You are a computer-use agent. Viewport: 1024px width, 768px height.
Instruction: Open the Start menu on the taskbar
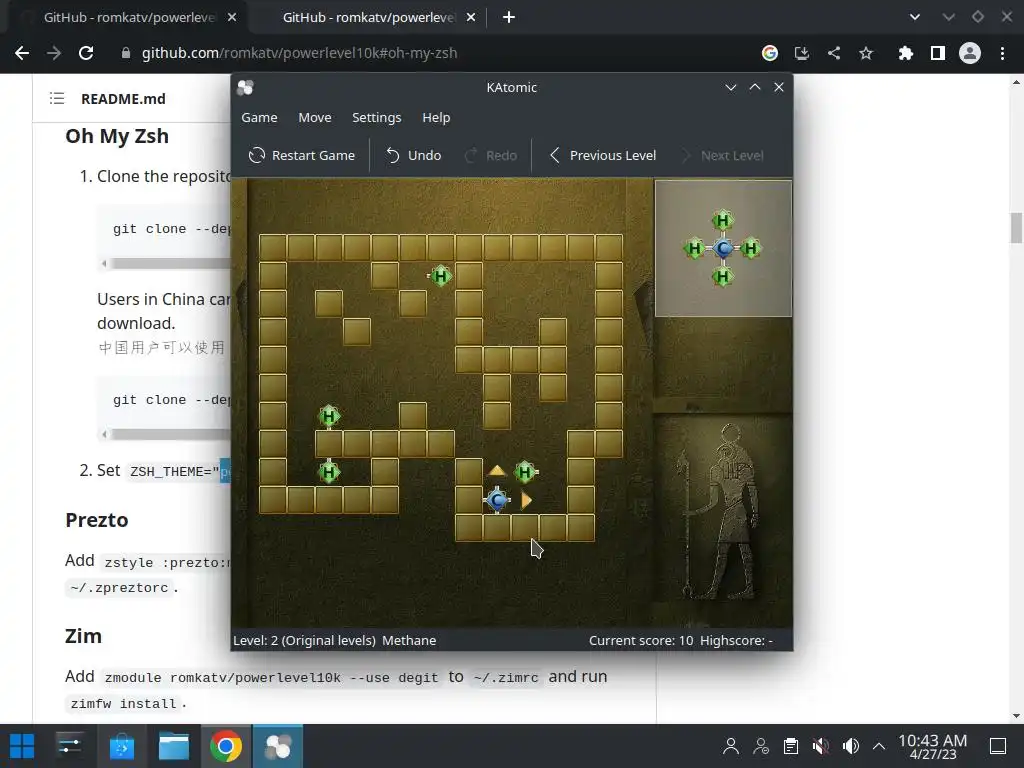tap(22, 746)
